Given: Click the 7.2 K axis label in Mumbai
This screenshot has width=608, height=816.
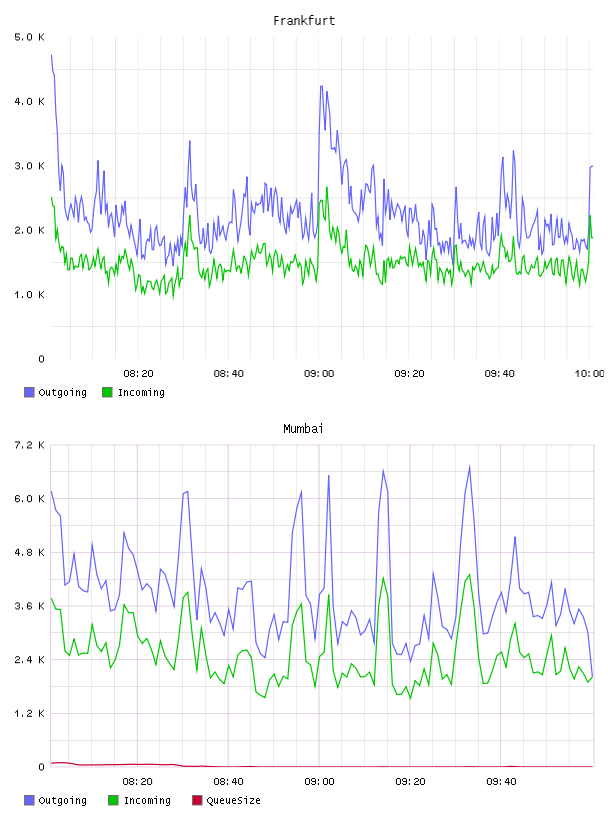Looking at the screenshot, I should pyautogui.click(x=30, y=445).
